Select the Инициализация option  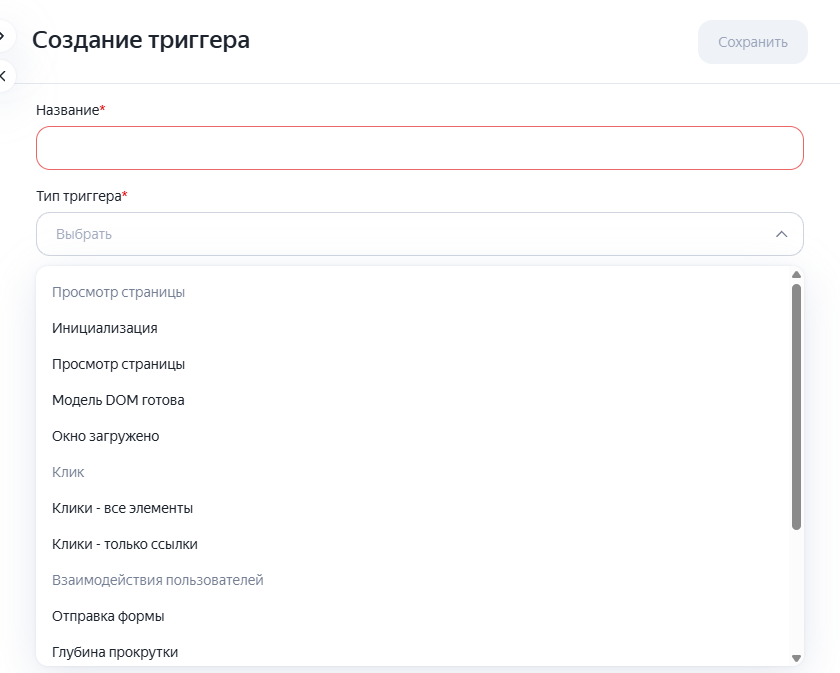point(414,328)
